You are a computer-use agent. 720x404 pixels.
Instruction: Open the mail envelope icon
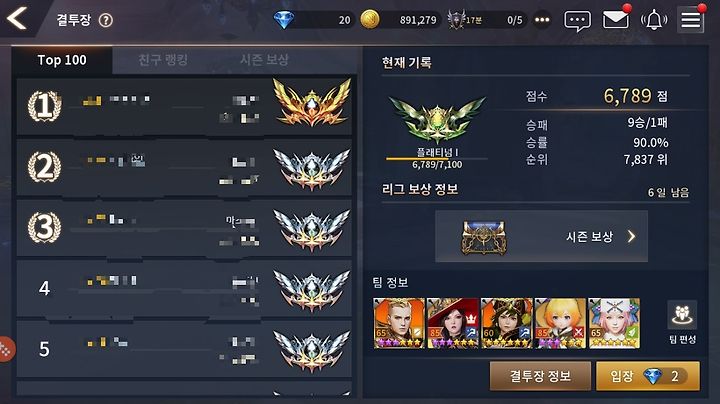[x=615, y=20]
